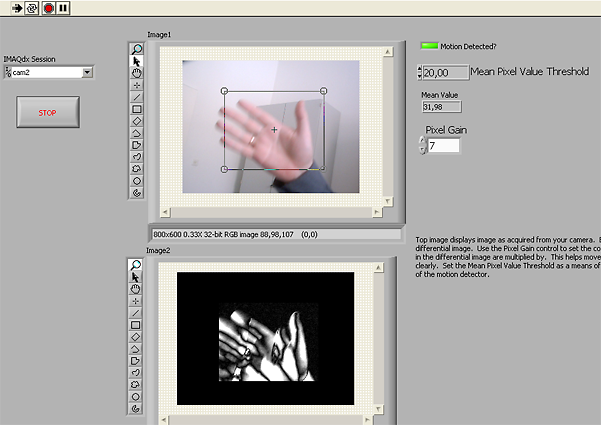Click the ROI rectangle's bottom-left corner handle in Image1
Screen dimensions: 601x425
(x=225, y=169)
